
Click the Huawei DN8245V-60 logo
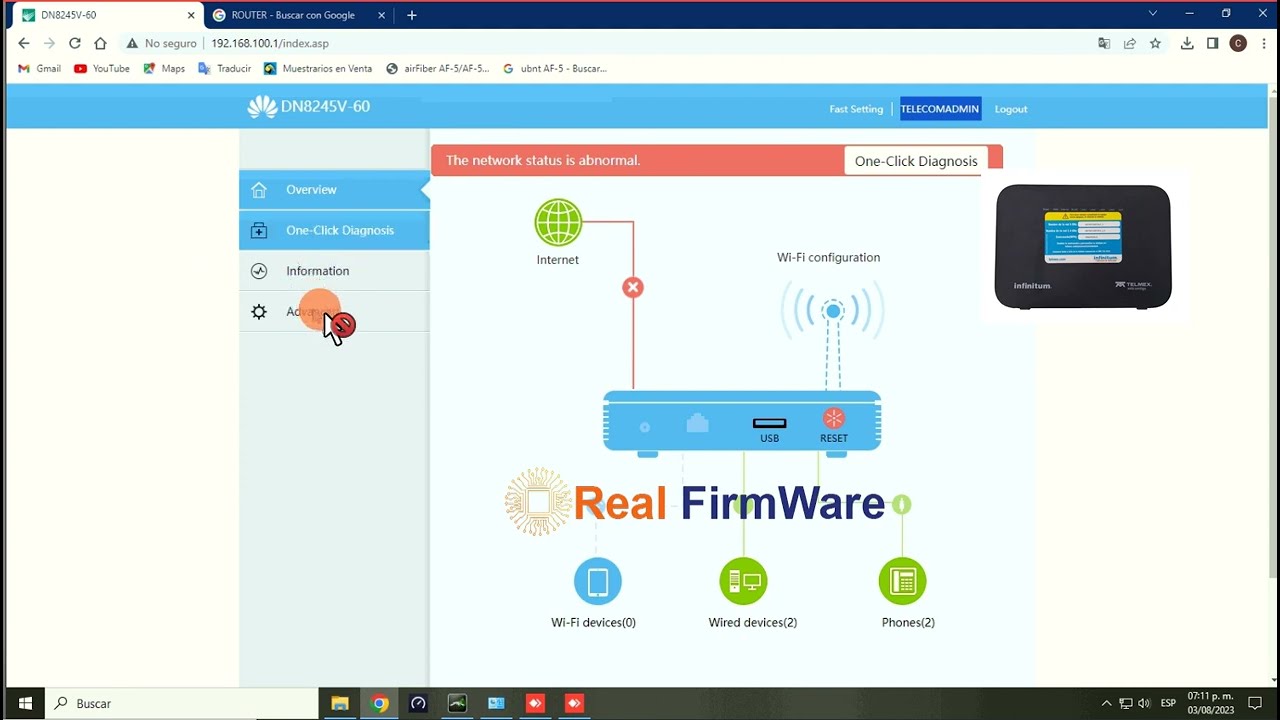point(309,107)
